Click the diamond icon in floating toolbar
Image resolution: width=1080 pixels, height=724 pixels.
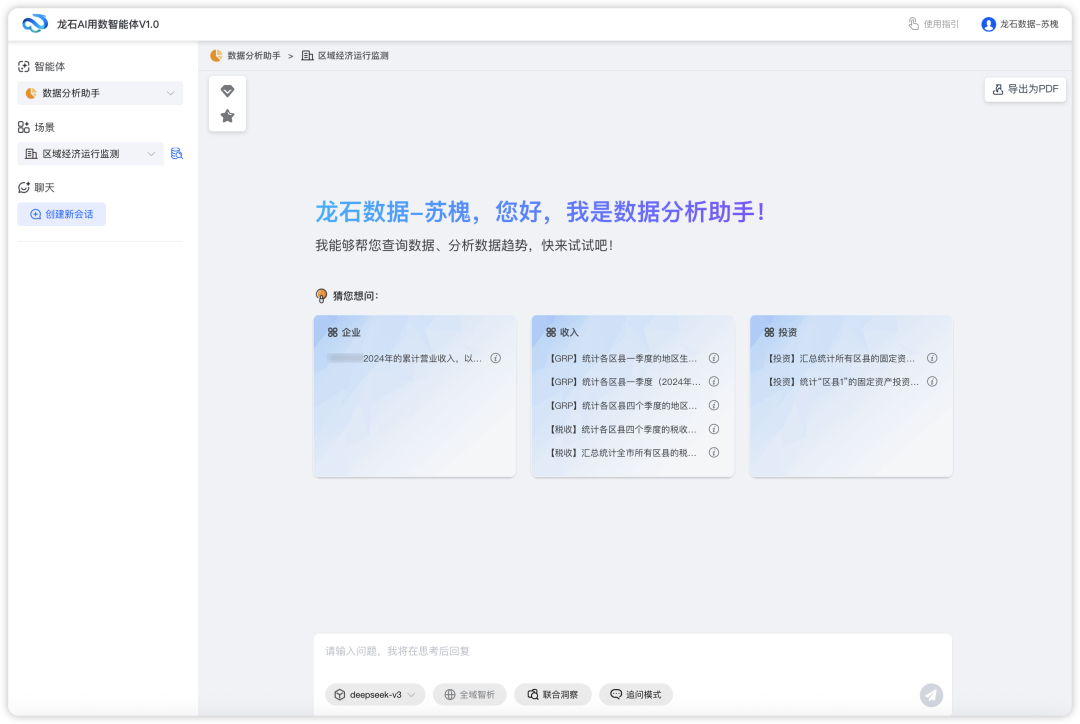point(227,91)
